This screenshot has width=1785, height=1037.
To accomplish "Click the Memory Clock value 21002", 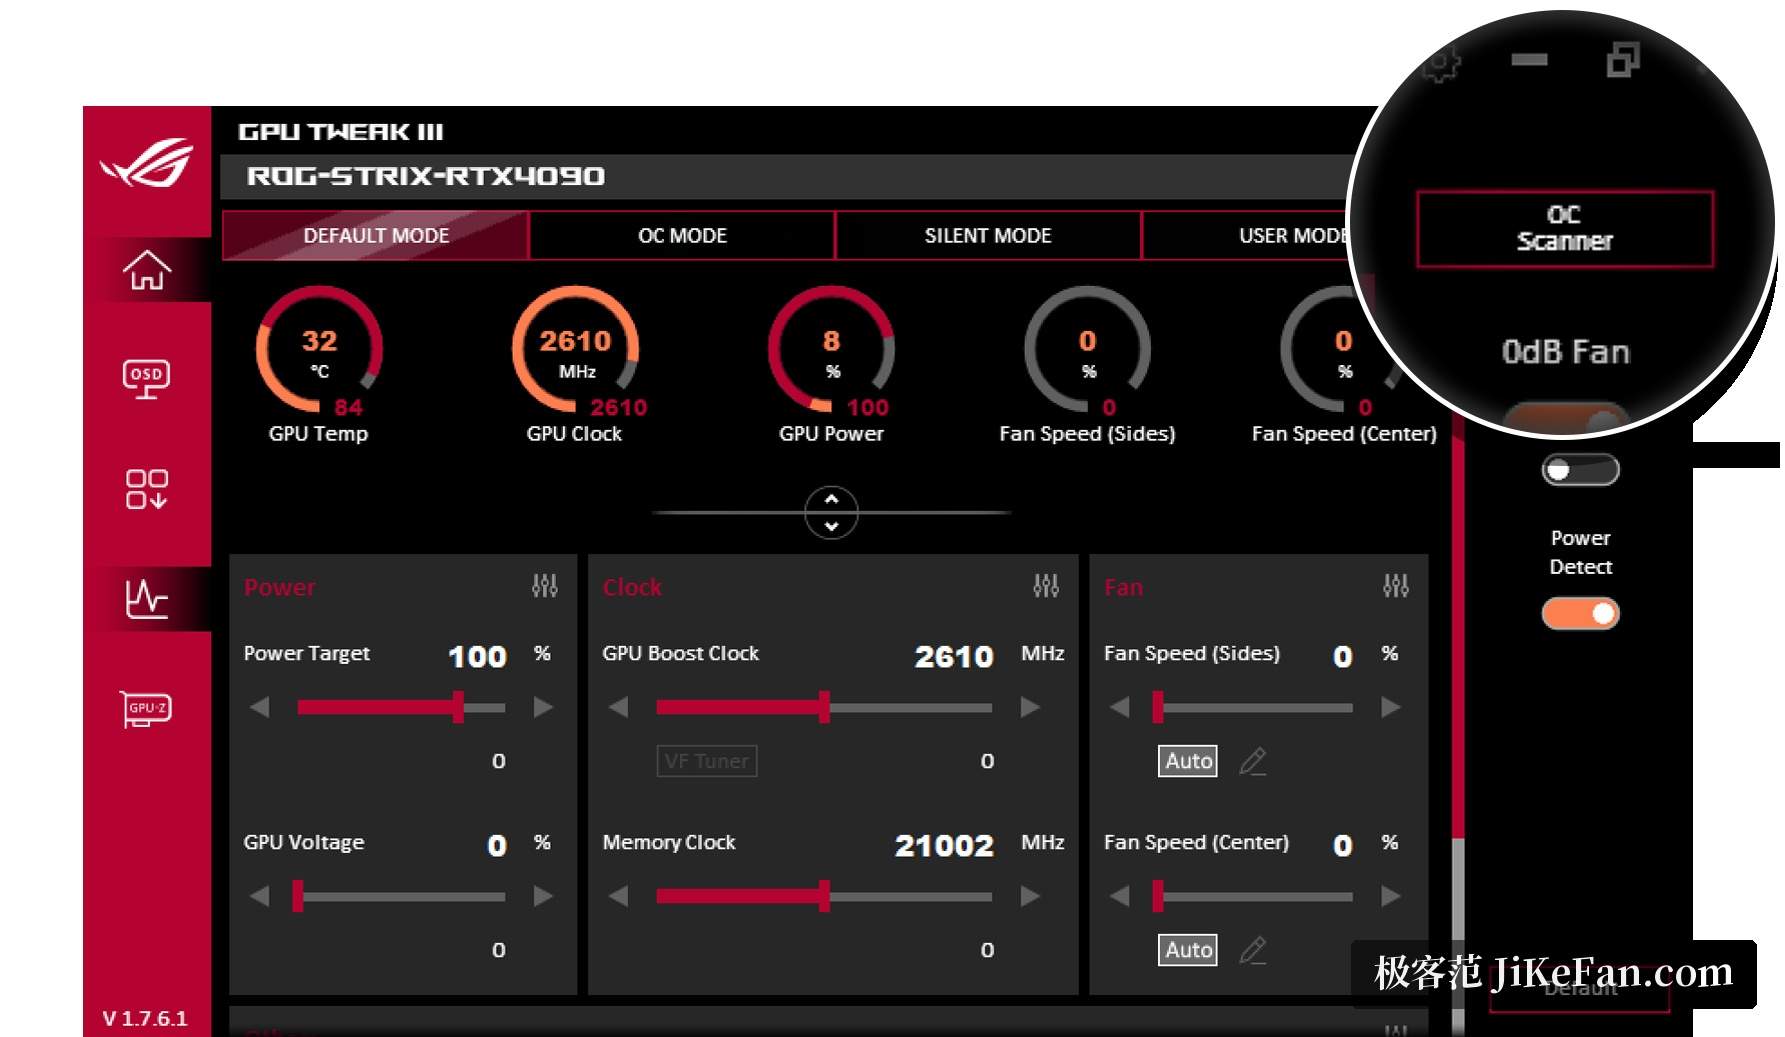I will click(944, 845).
